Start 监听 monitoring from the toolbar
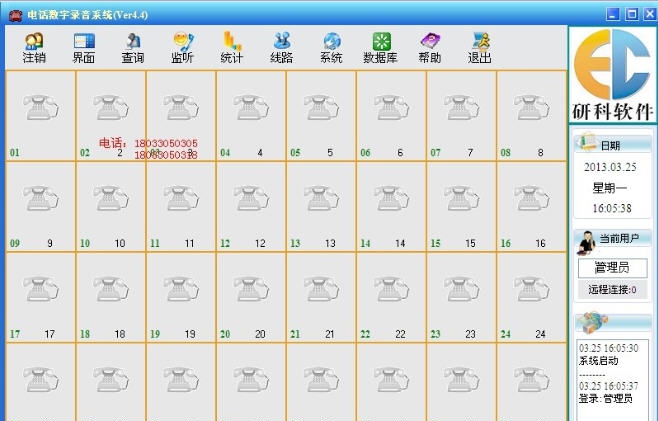This screenshot has height=421, width=658. (x=183, y=48)
